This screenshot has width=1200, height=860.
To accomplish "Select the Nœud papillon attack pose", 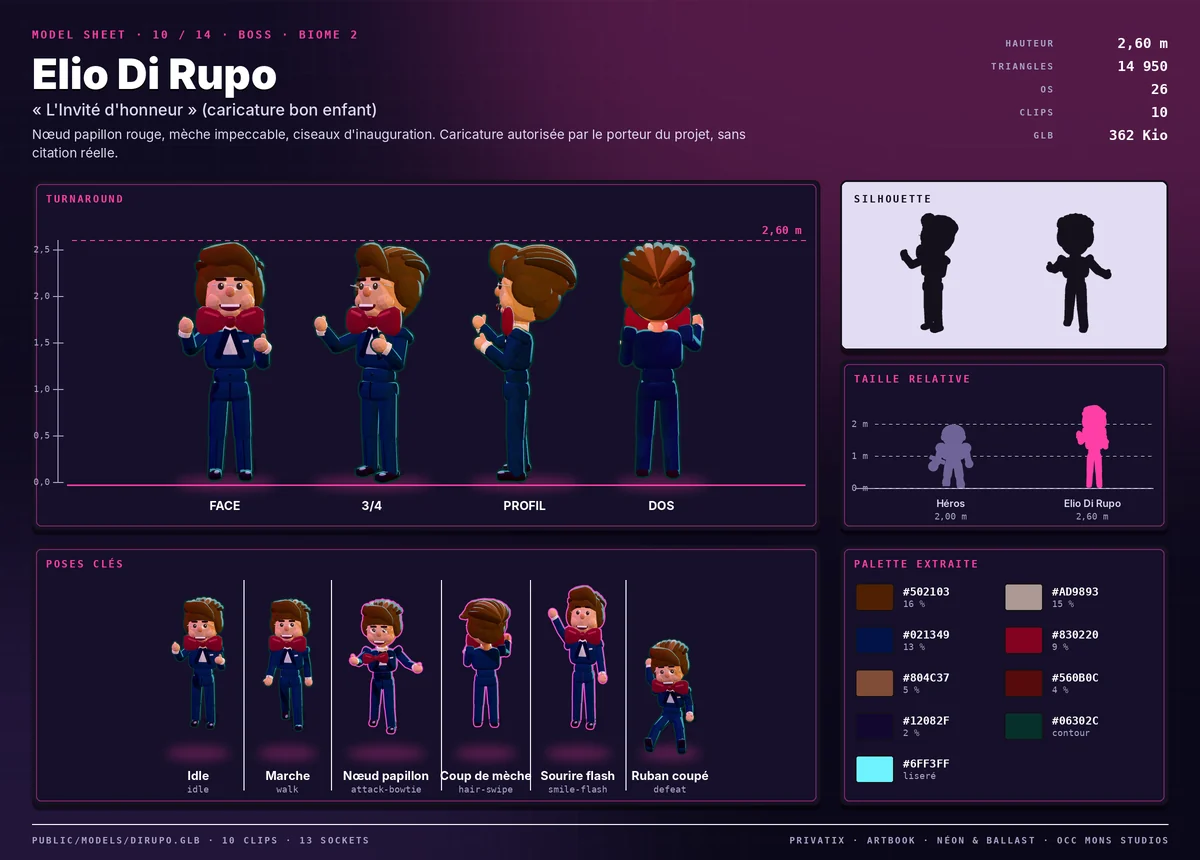I will coord(386,666).
